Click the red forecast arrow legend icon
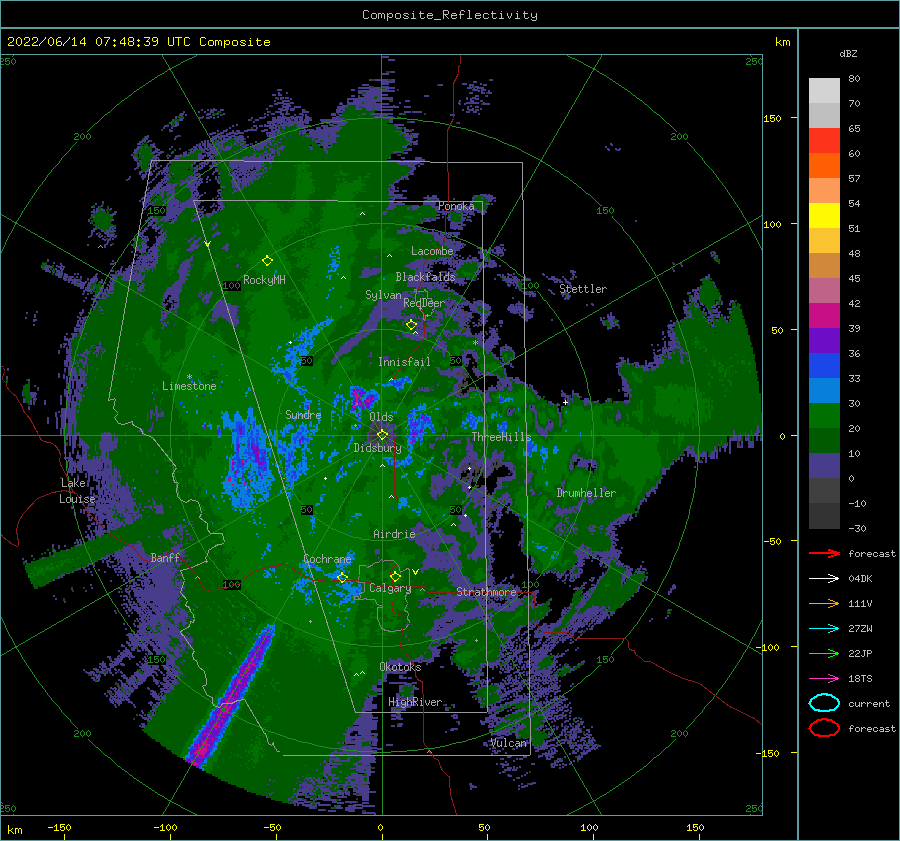Screen dimensions: 900x841 click(x=824, y=553)
